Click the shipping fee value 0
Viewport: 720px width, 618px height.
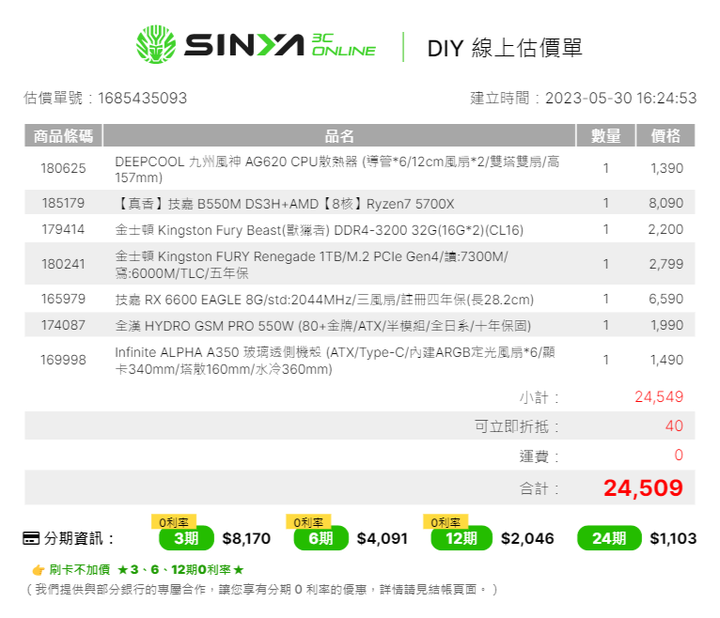679,455
